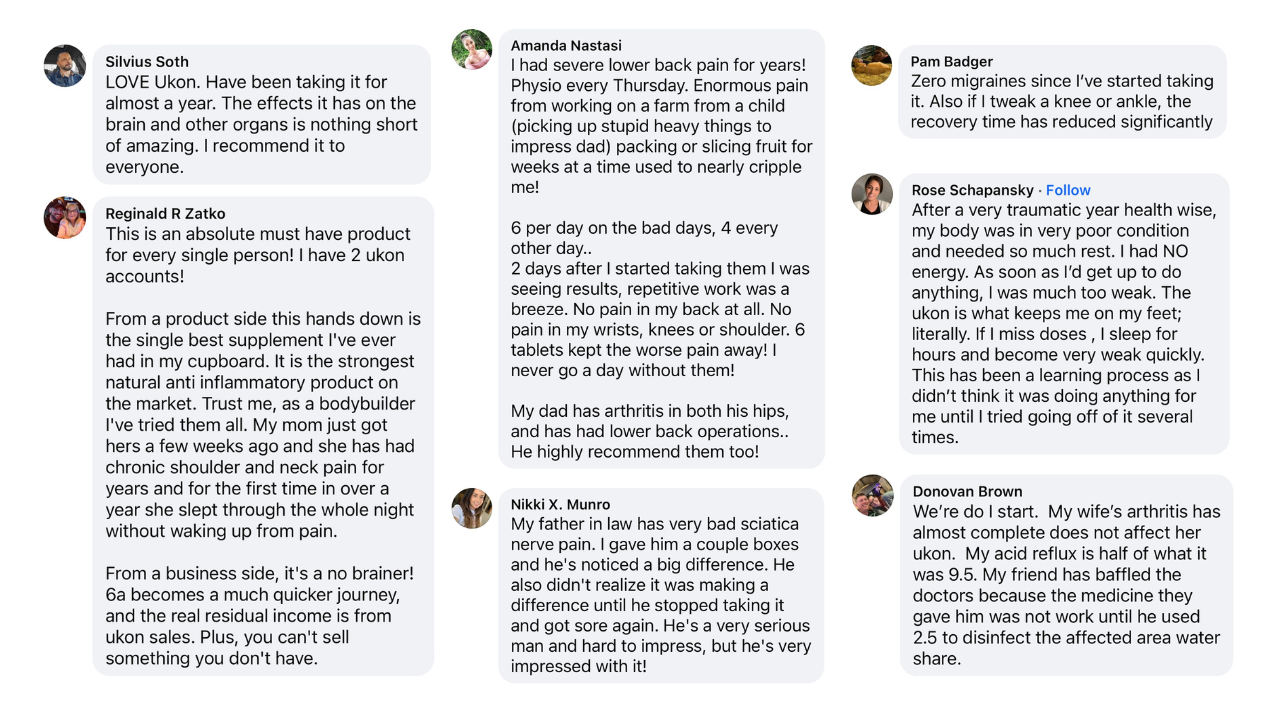This screenshot has width=1280, height=720.
Task: Click the Rose Schapansky name
Action: pos(973,190)
